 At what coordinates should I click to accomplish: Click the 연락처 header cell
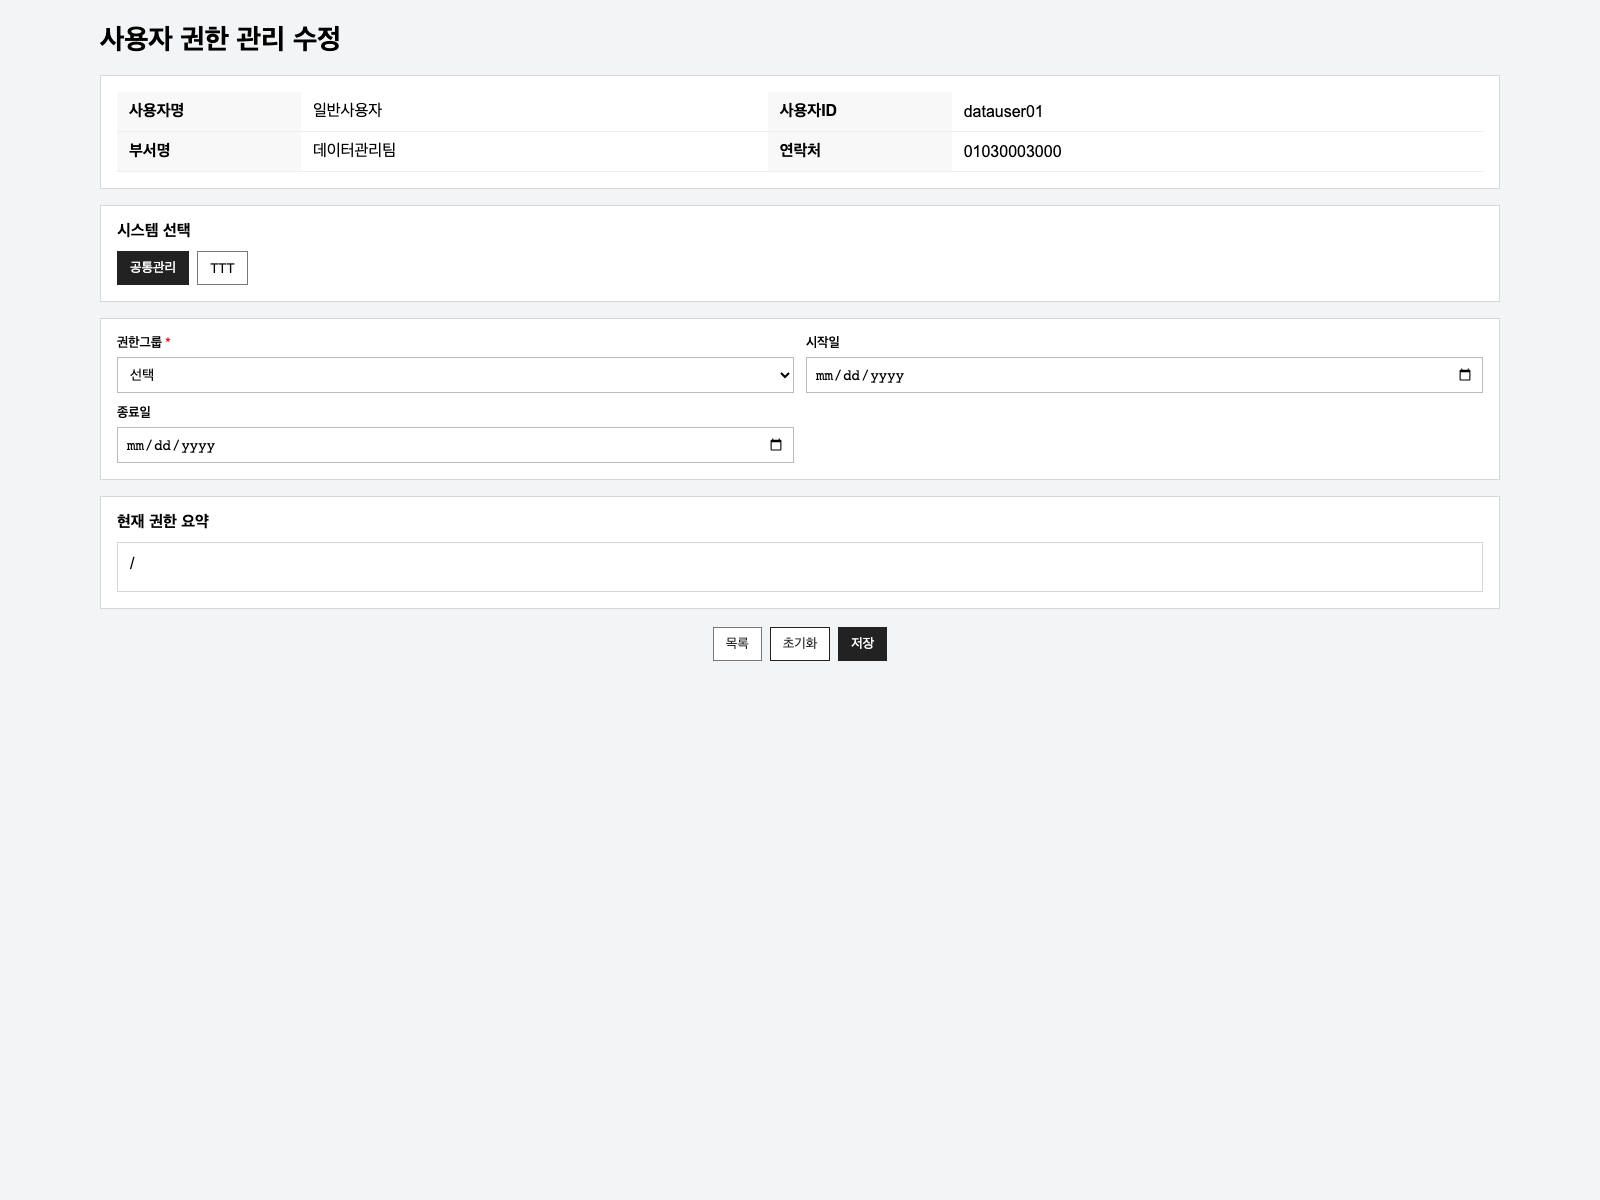point(860,151)
